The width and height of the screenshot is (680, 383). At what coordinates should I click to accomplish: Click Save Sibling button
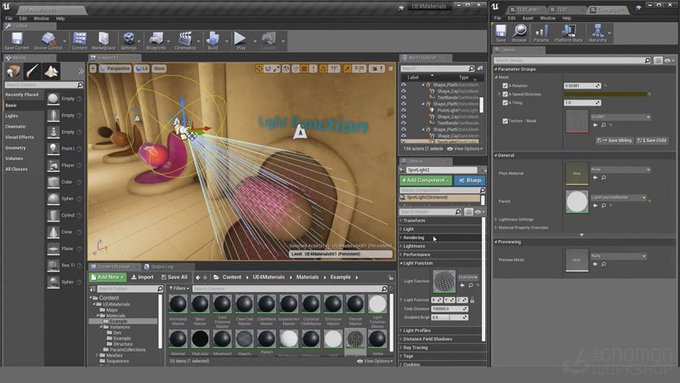coord(615,141)
